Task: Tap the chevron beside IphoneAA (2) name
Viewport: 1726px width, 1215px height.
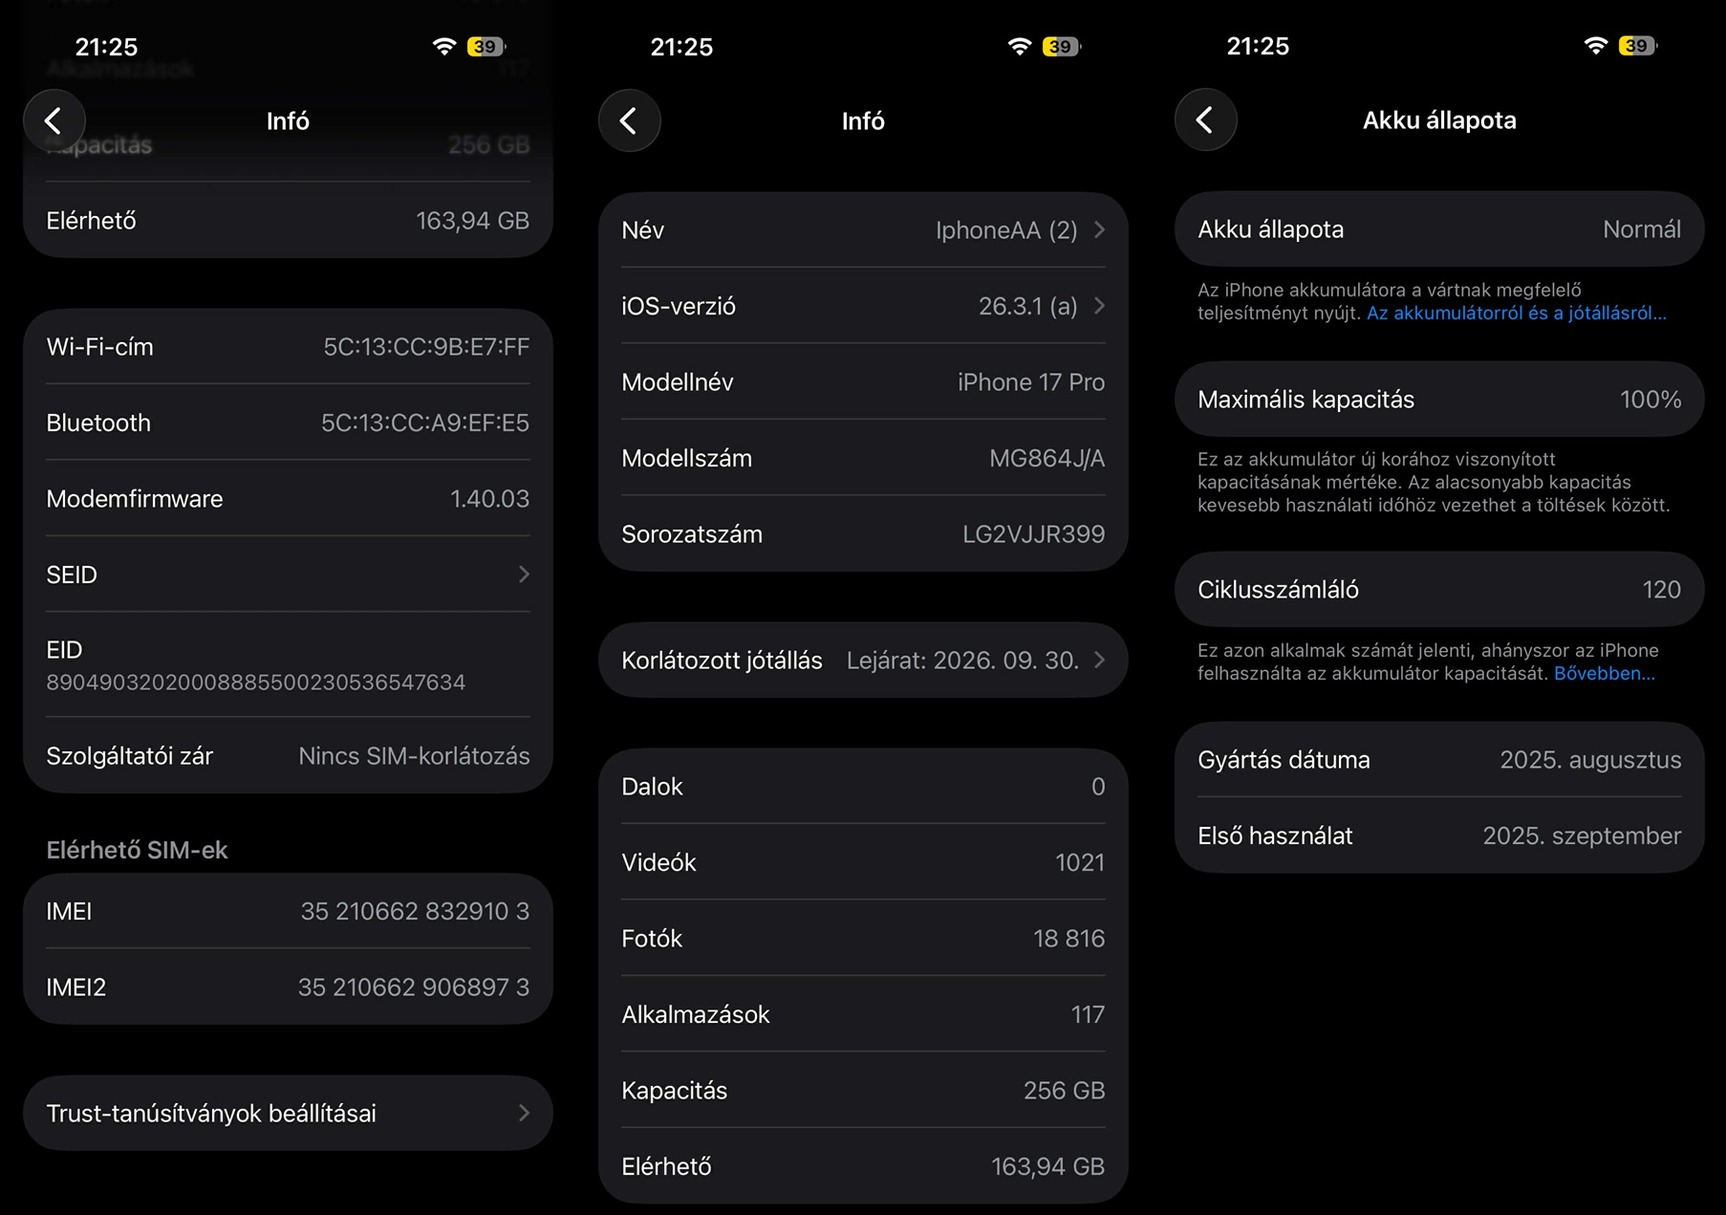Action: tap(1099, 230)
